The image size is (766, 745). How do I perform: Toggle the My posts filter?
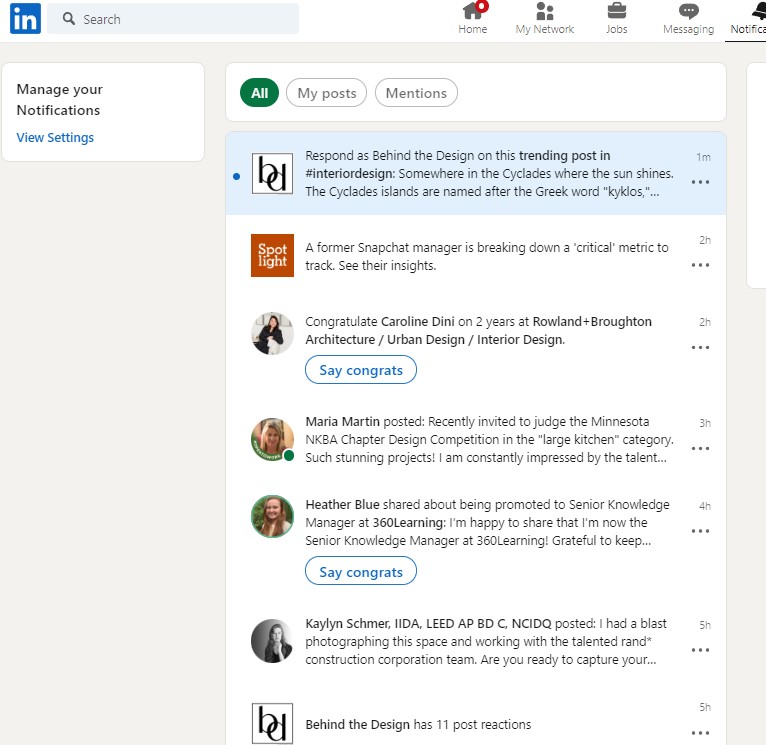pyautogui.click(x=327, y=93)
